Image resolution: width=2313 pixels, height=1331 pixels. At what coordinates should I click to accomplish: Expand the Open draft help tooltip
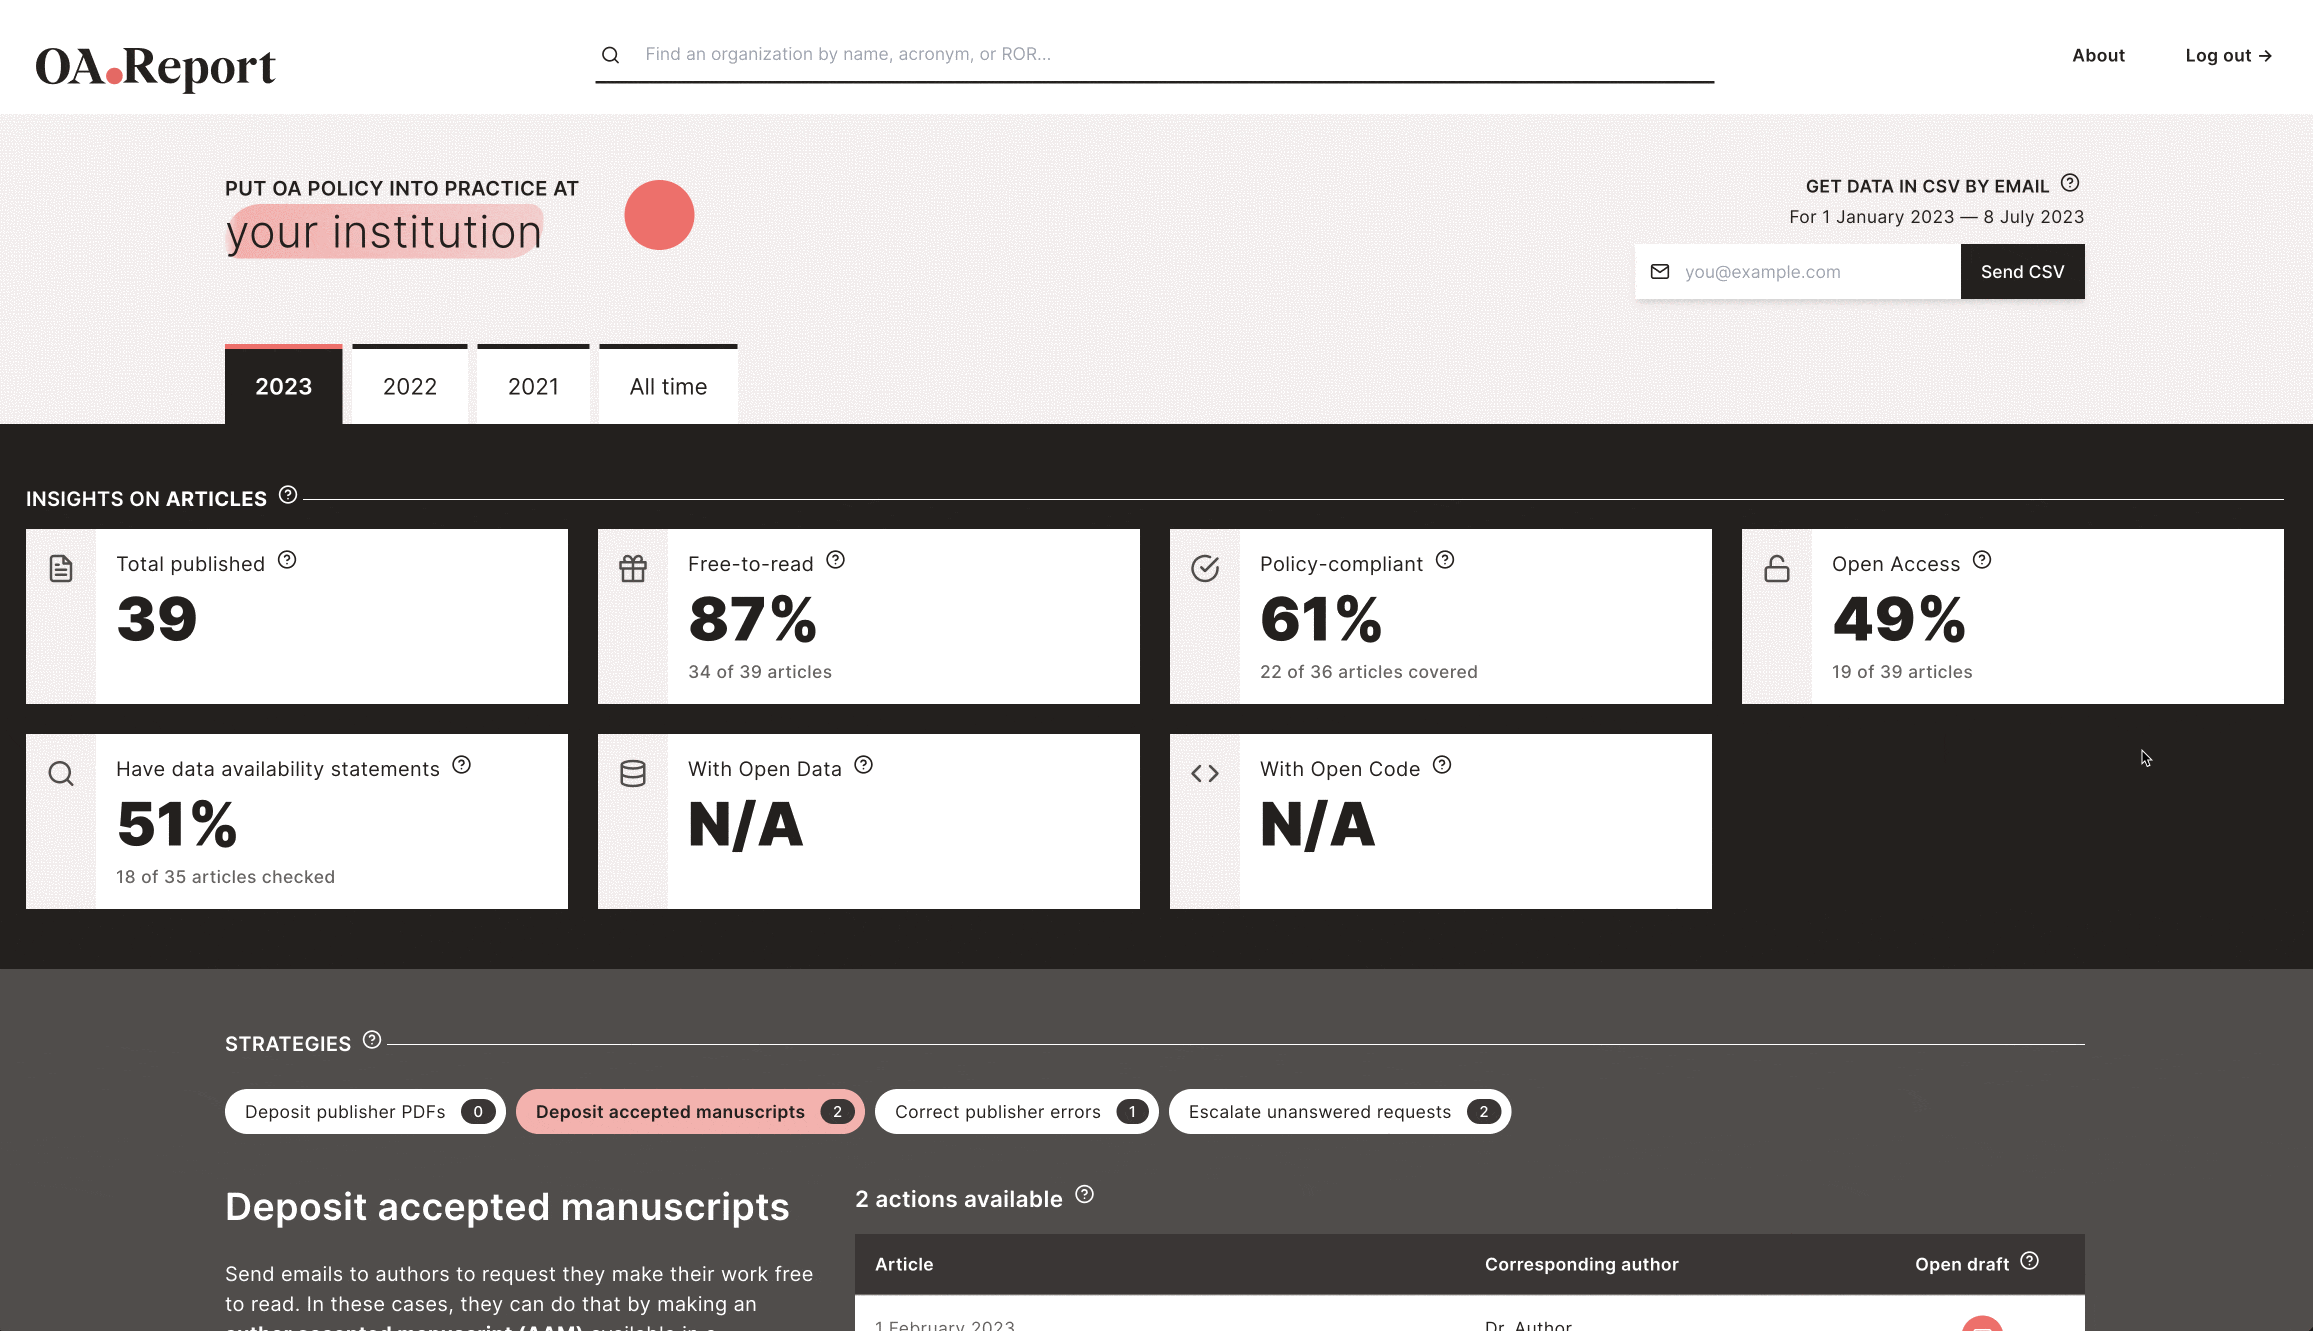click(2030, 1263)
